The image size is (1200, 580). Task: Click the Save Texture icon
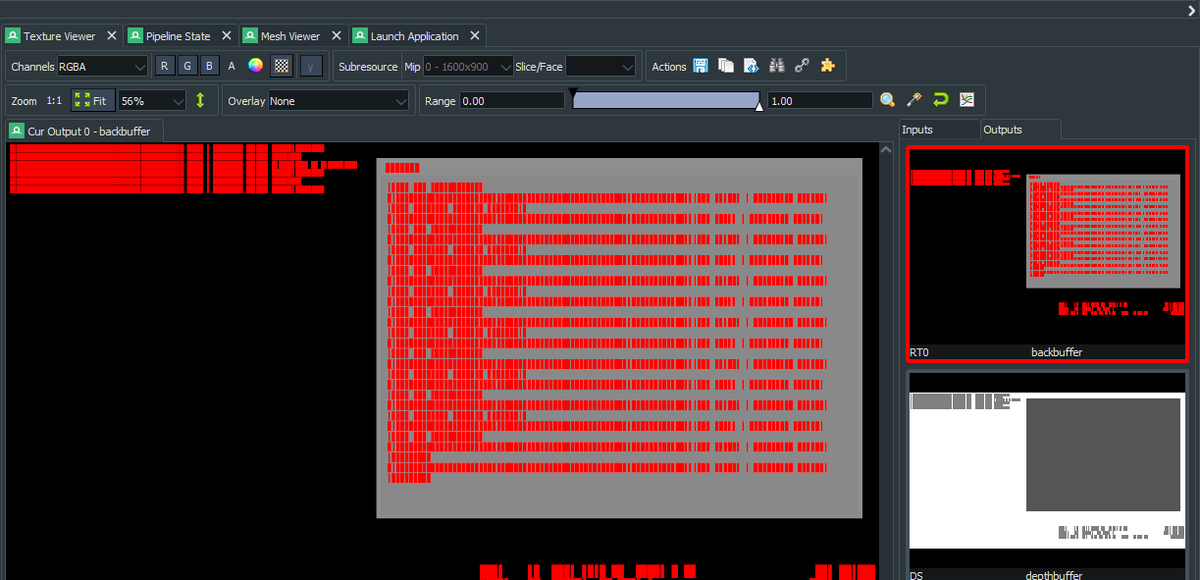point(700,66)
